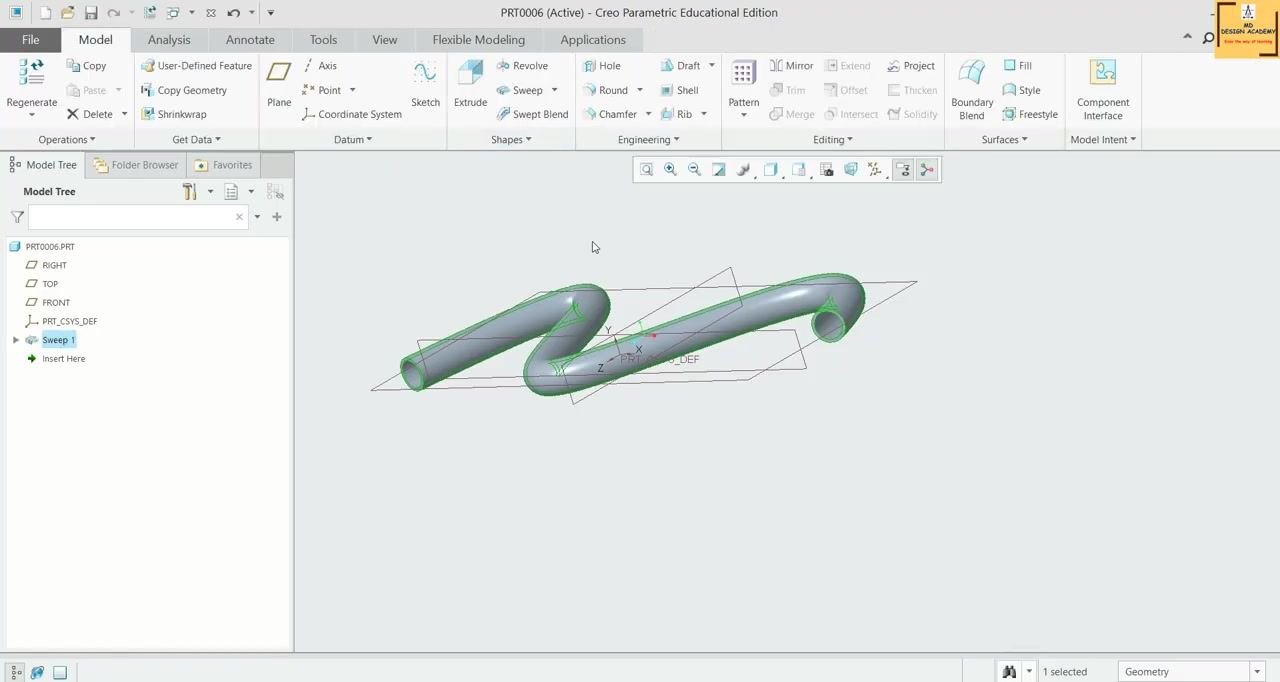Click the Zoom Out icon

coord(694,170)
